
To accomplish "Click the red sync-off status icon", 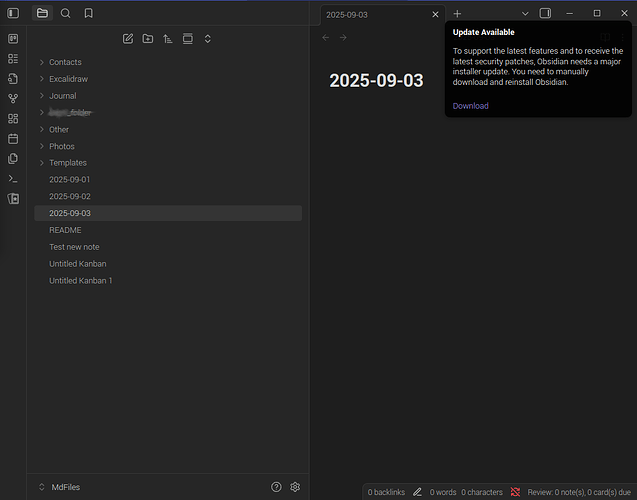I will click(x=516, y=492).
